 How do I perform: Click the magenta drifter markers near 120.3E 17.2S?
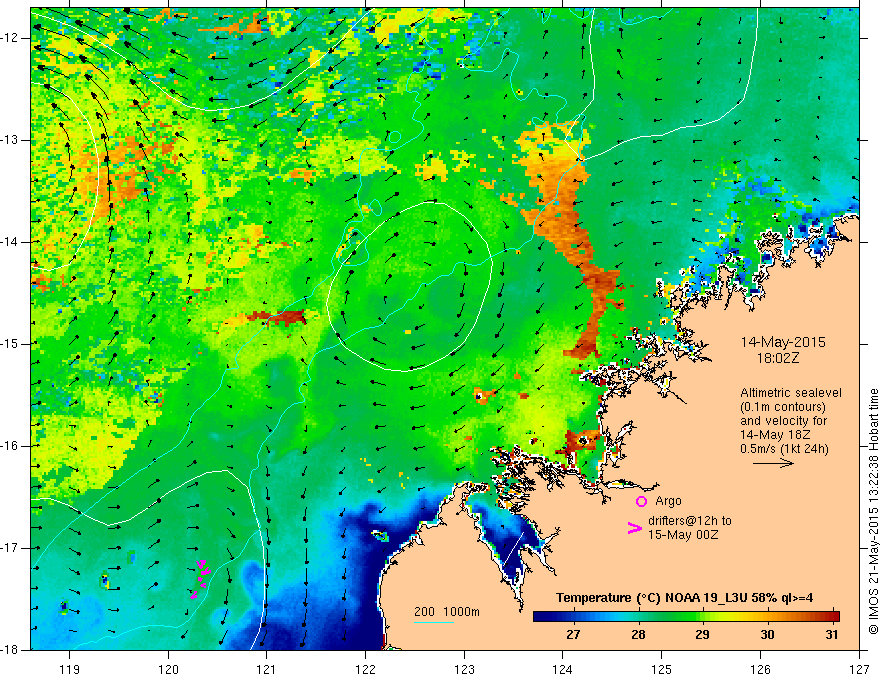(x=201, y=580)
